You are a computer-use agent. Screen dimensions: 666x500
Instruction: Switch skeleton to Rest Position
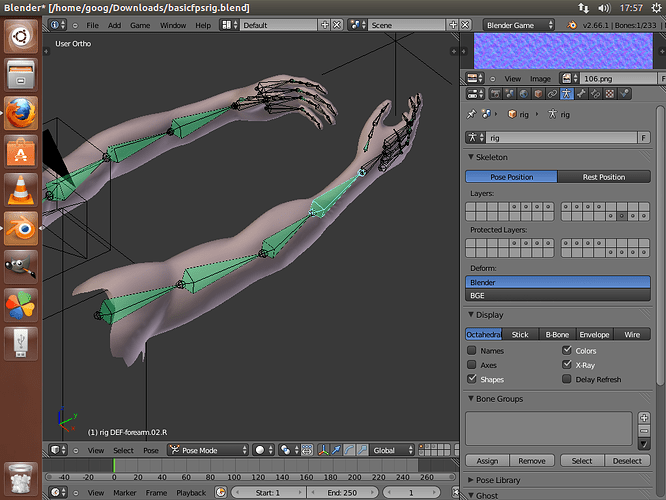click(604, 177)
